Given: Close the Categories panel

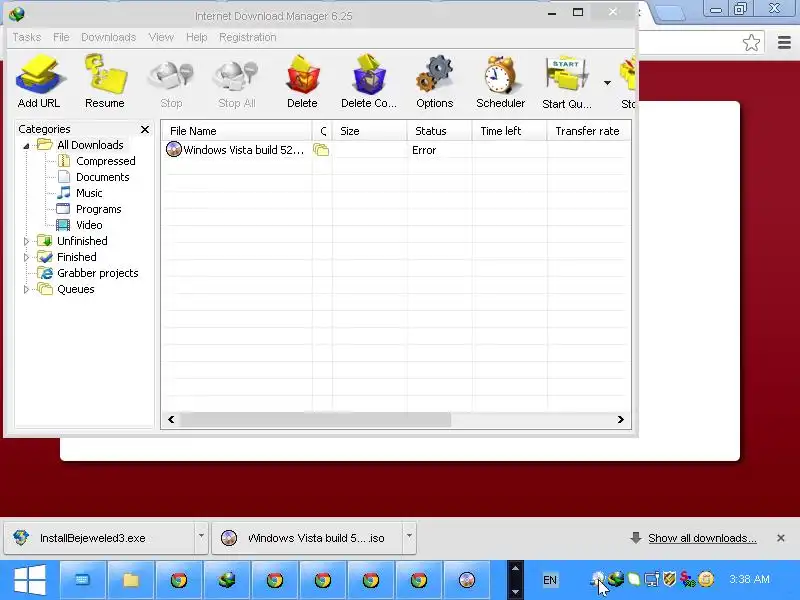Looking at the screenshot, I should pyautogui.click(x=145, y=130).
